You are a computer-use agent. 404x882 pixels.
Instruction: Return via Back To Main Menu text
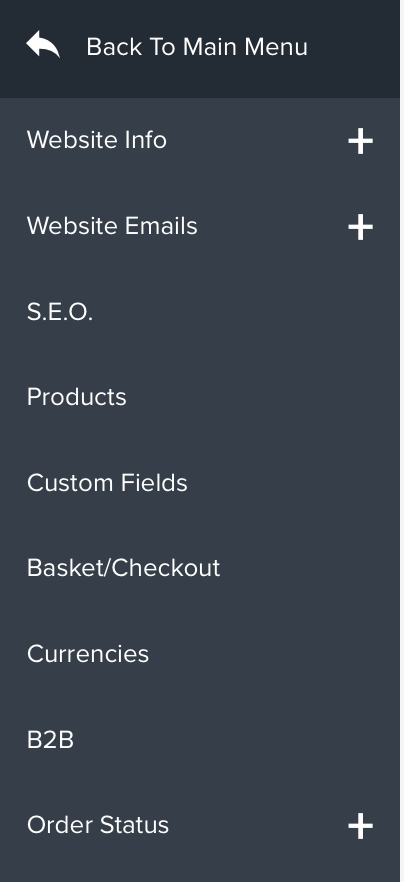197,47
